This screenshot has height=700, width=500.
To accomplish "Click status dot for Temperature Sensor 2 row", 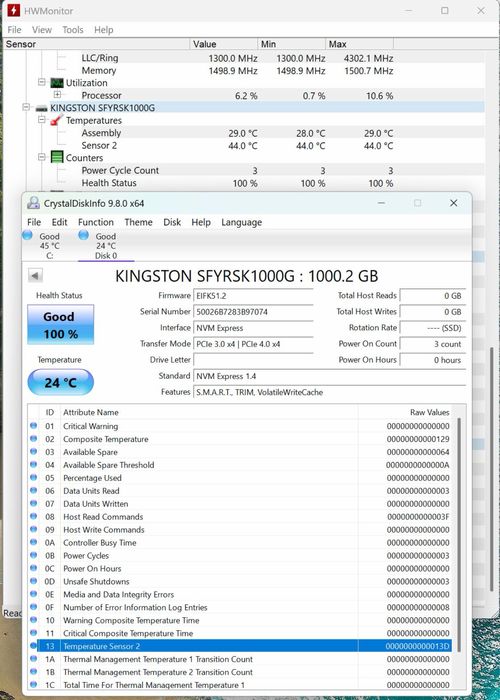I will [33, 646].
